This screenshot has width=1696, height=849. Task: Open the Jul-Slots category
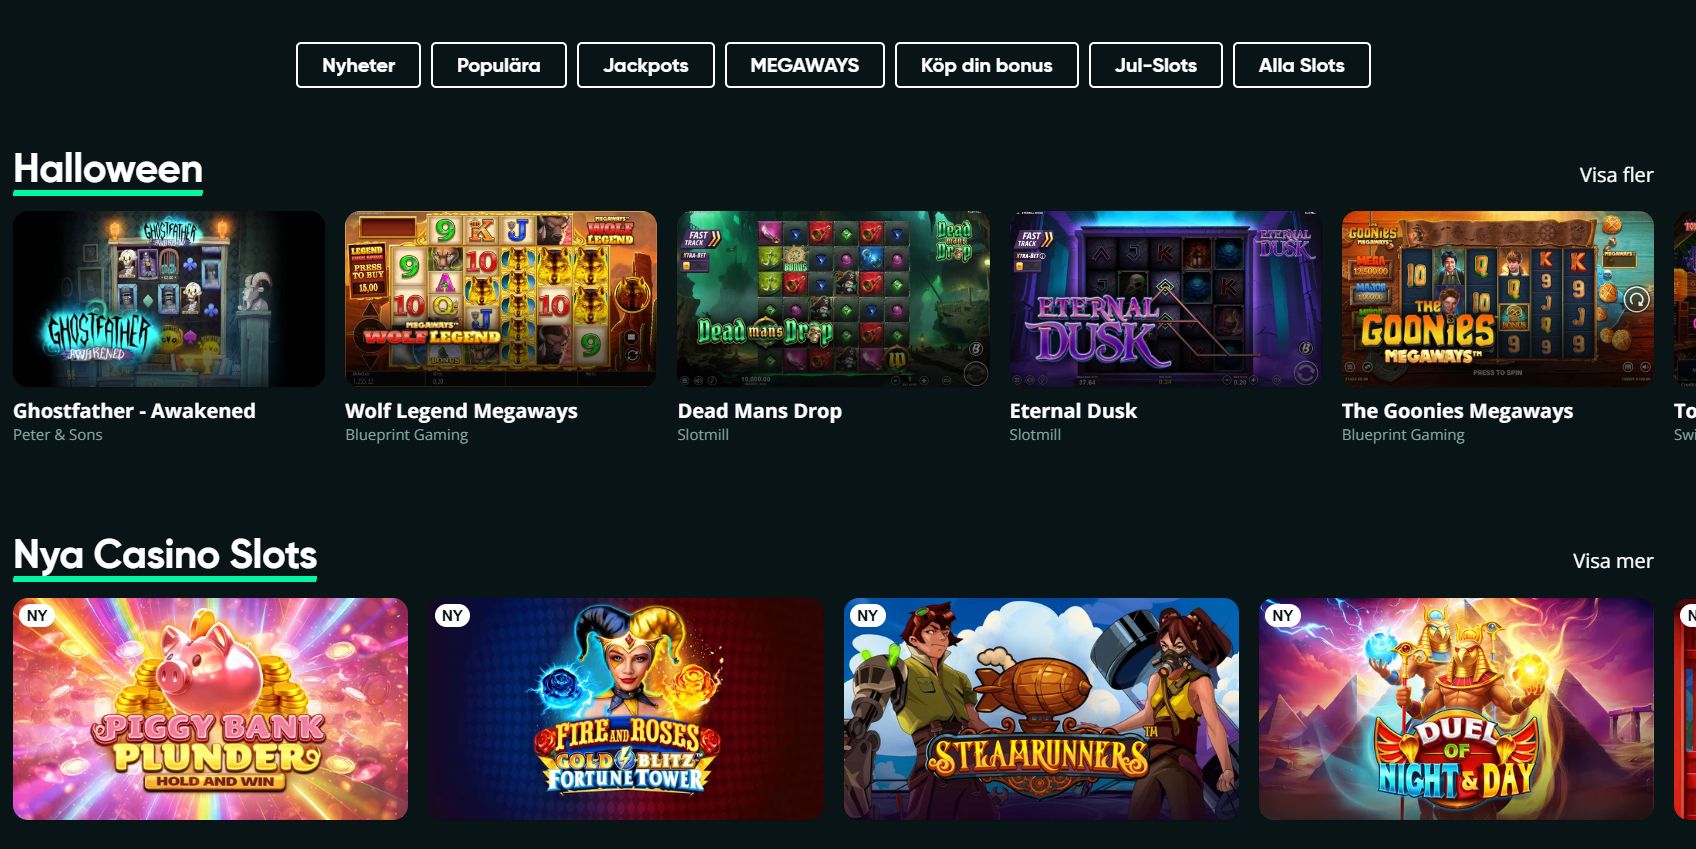tap(1156, 65)
